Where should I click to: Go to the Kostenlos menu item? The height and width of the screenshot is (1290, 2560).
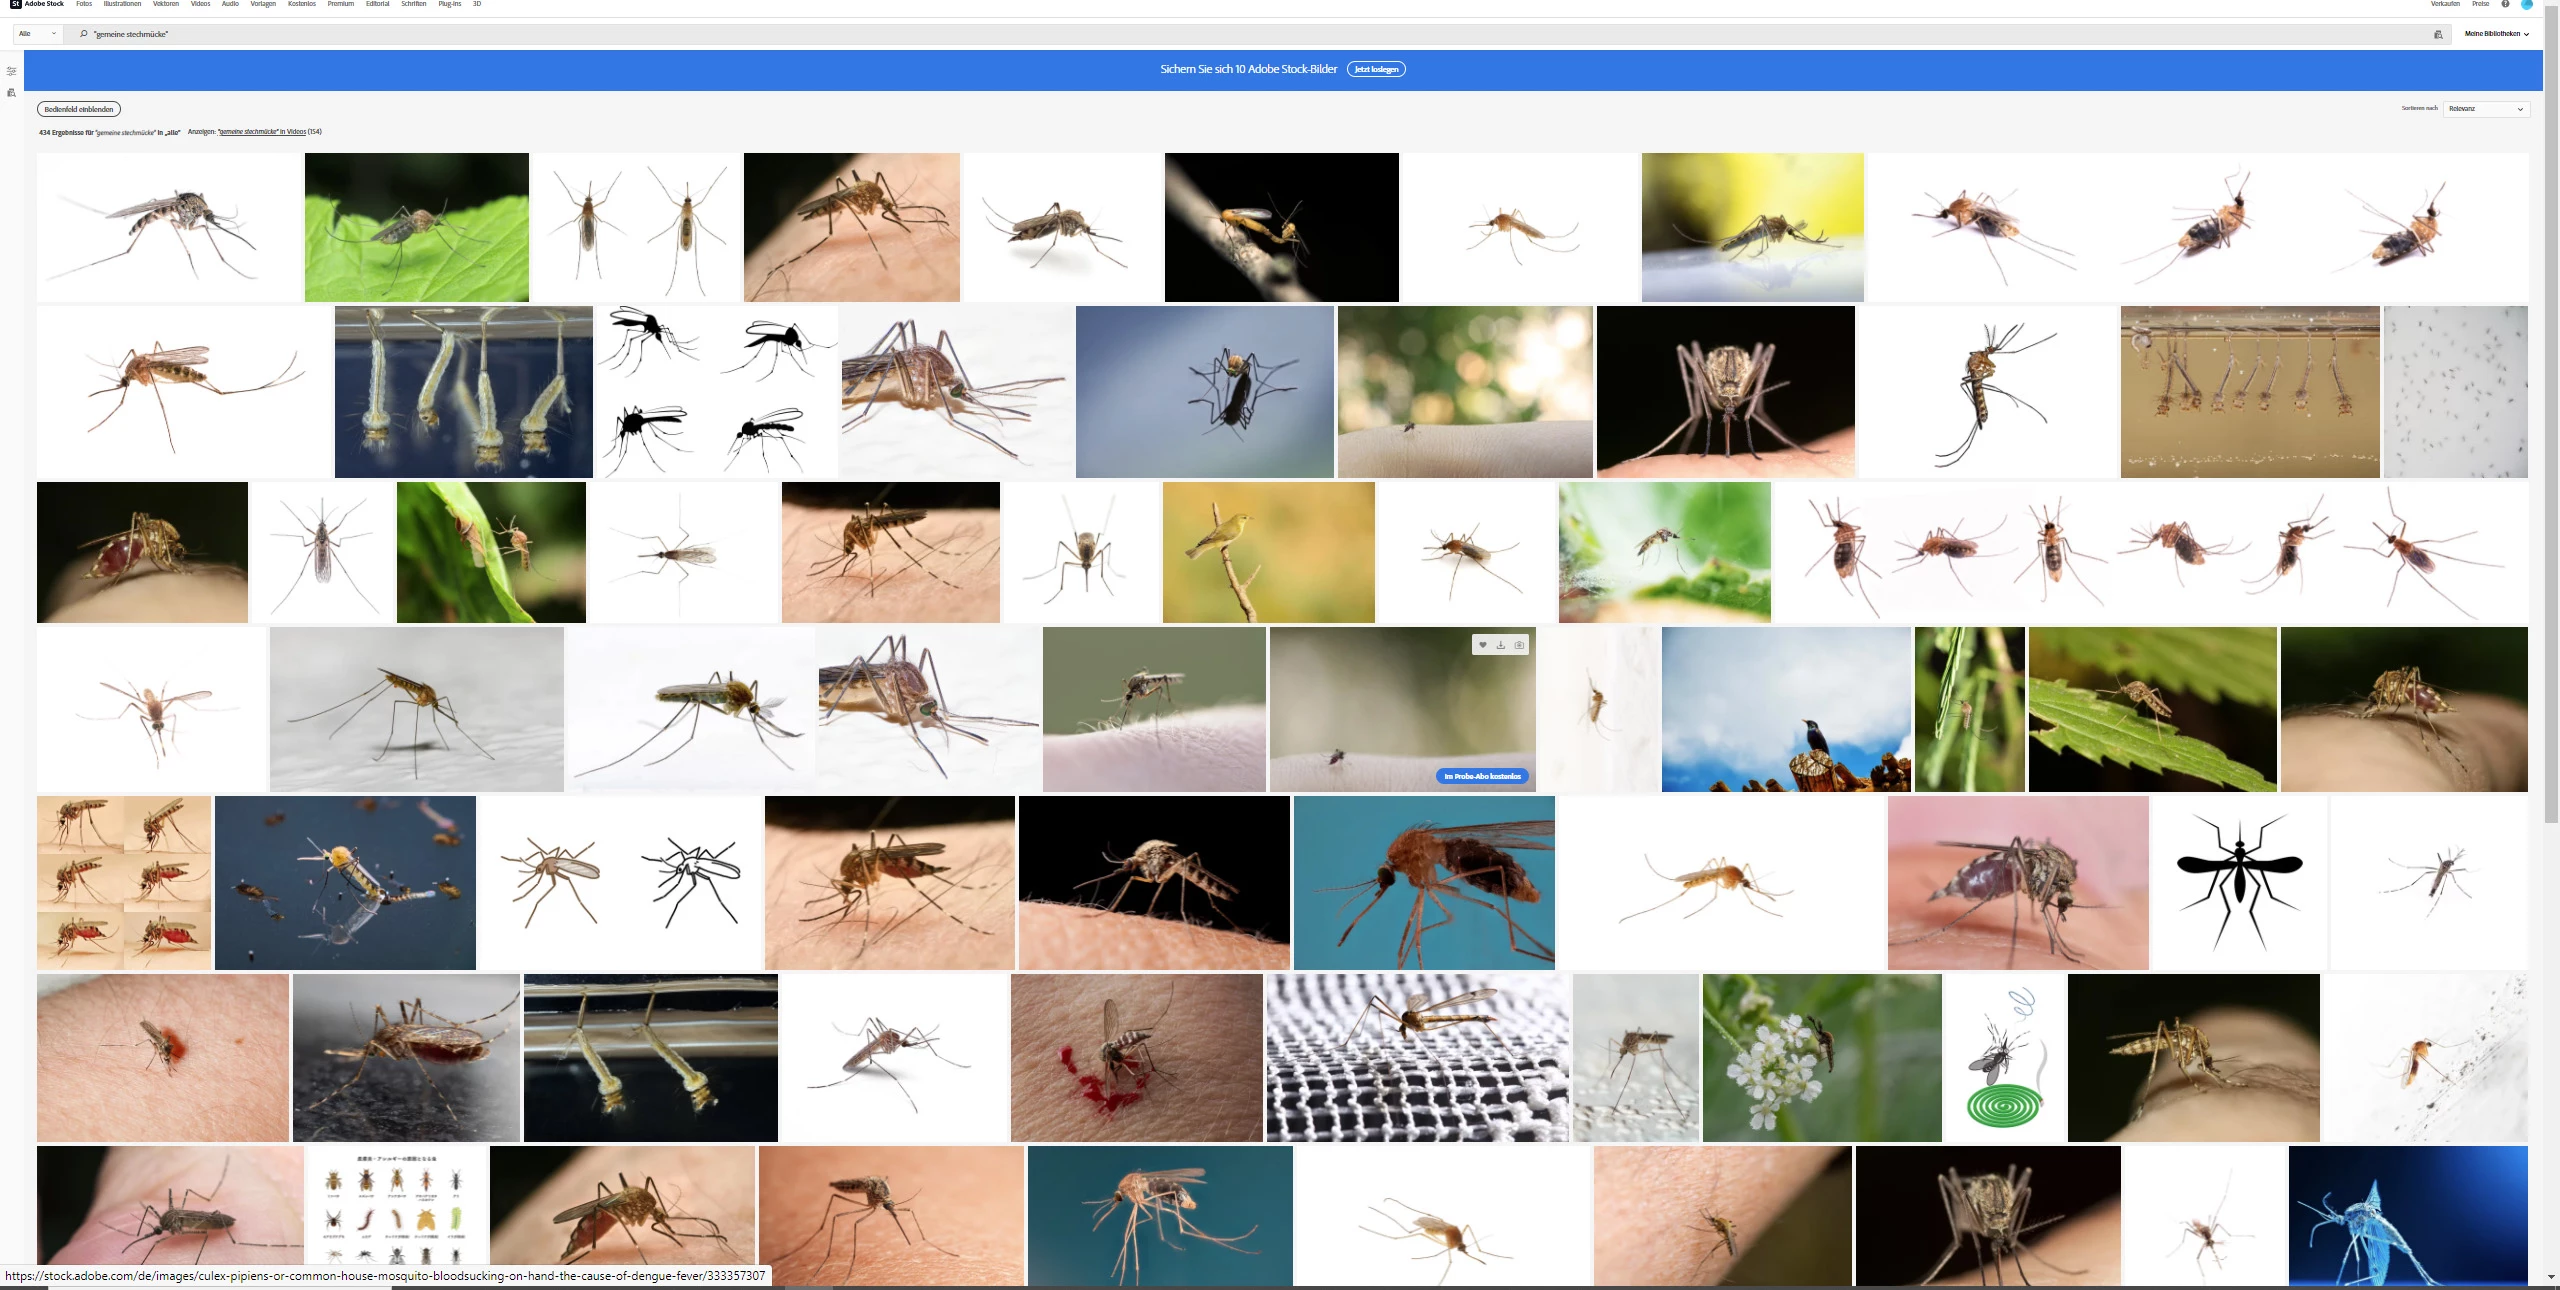[301, 4]
